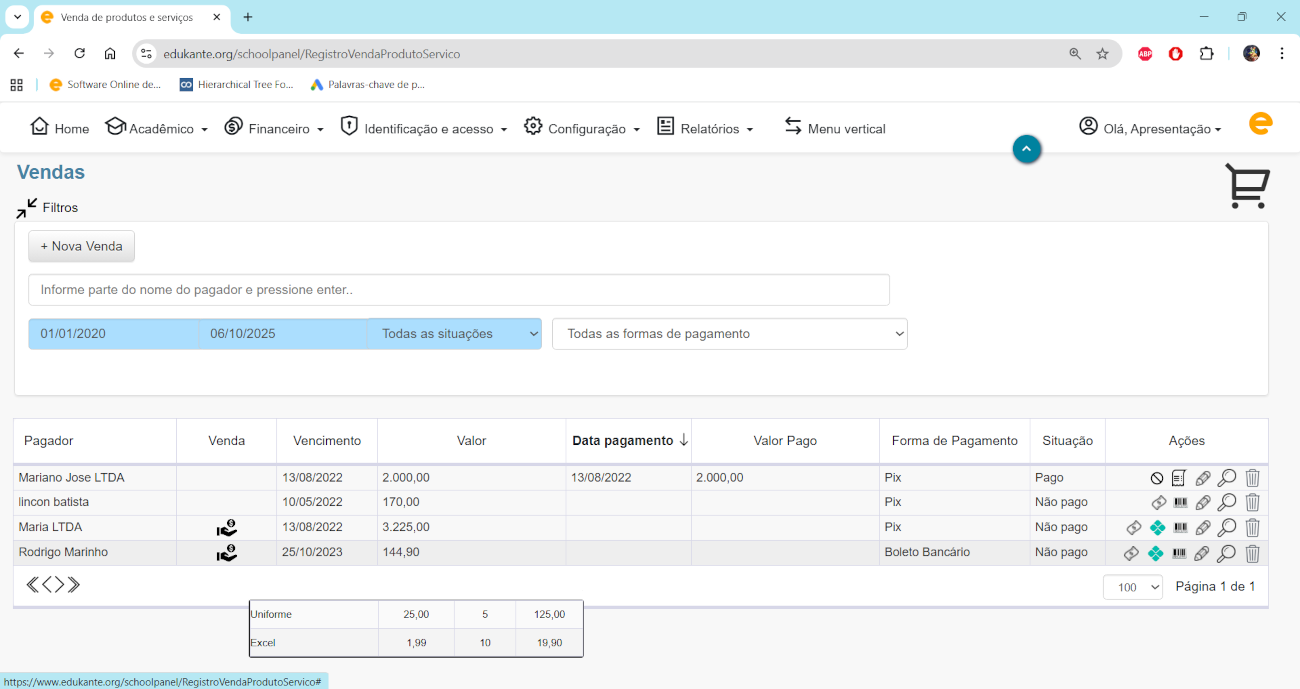The image size is (1300, 689).
Task: Collapse the top menu with round arrow
Action: tap(1027, 149)
